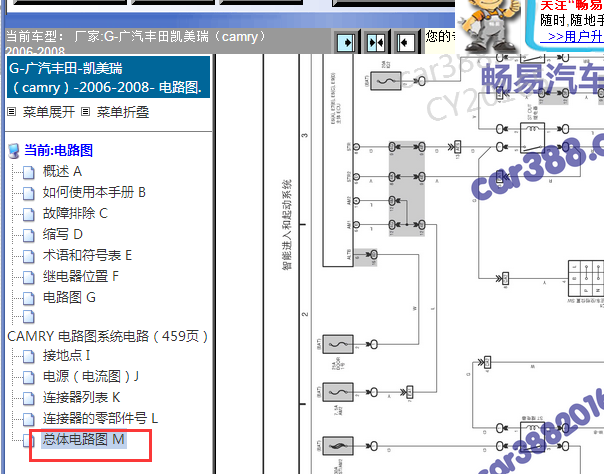604x474 pixels.
Task: Select 故障排除 C entry
Action: pos(75,213)
